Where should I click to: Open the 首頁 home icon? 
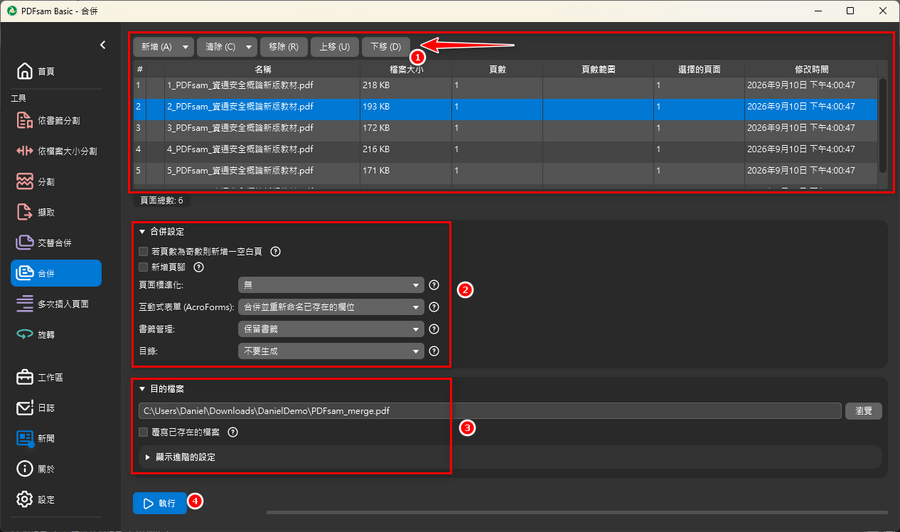pyautogui.click(x=25, y=71)
